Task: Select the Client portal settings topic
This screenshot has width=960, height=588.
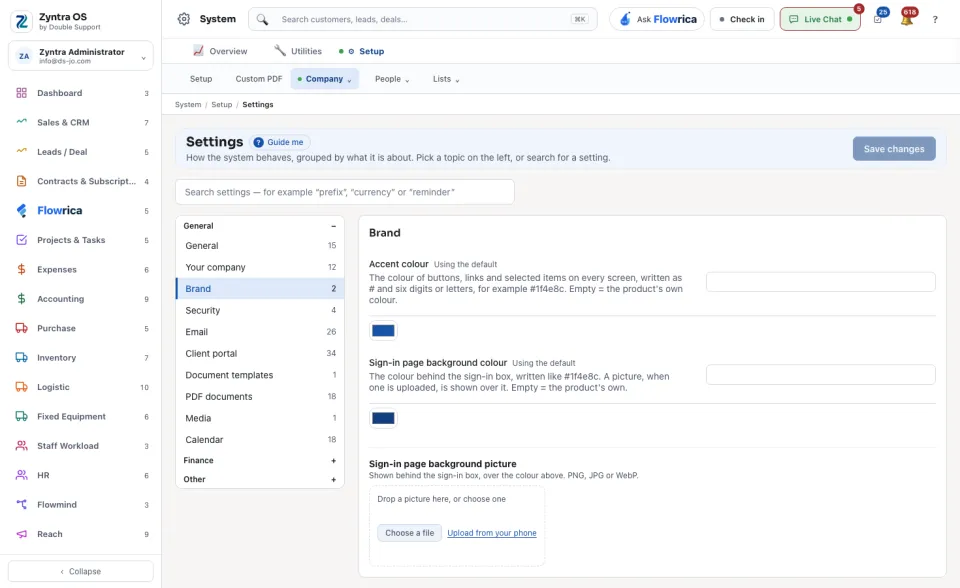Action: click(x=260, y=353)
